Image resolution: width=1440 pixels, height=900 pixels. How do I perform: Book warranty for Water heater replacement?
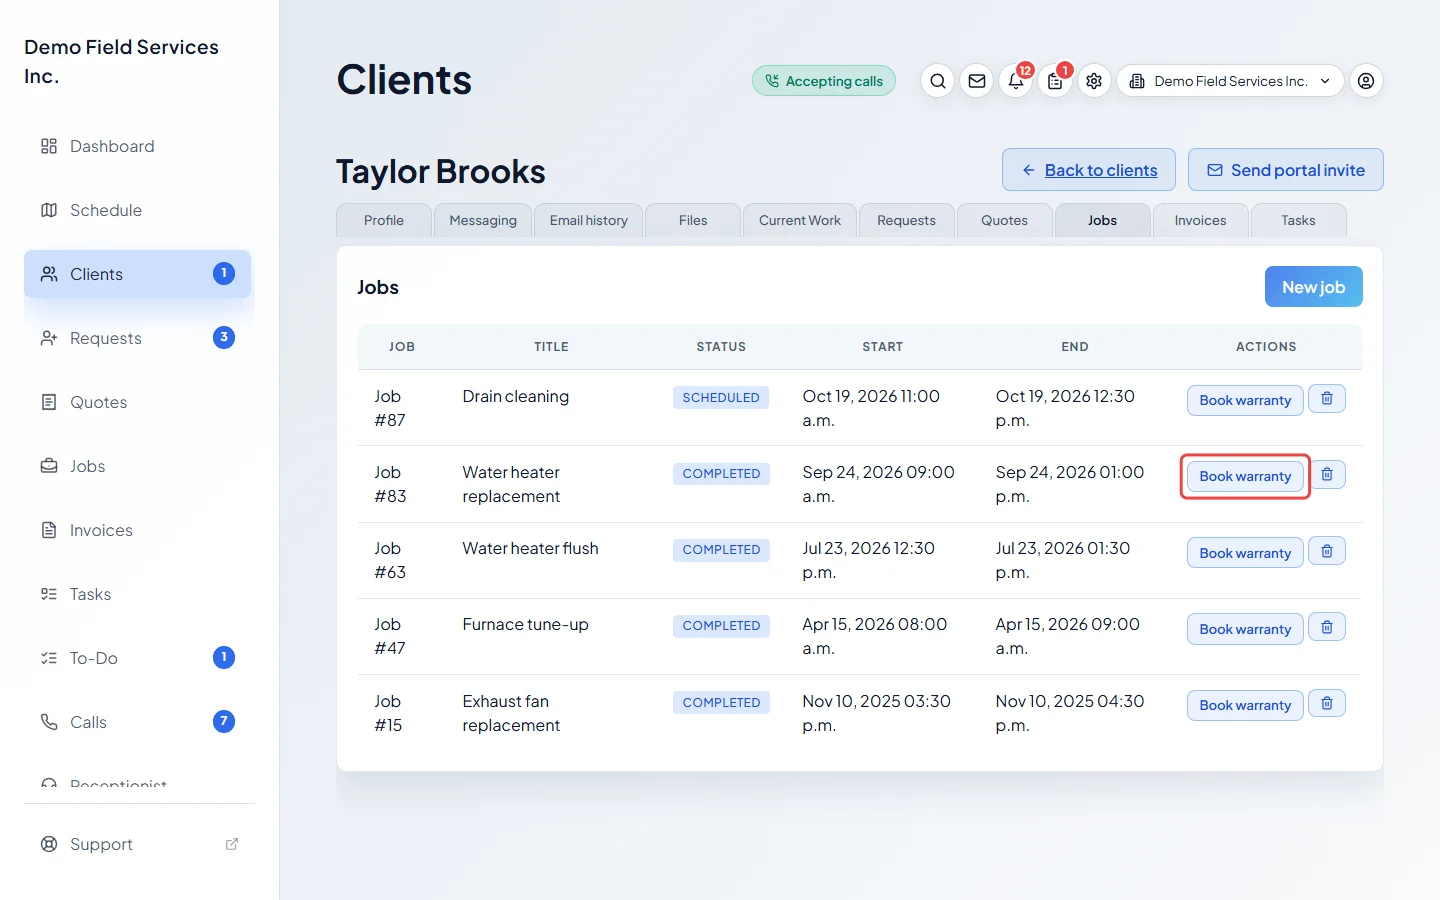tap(1245, 476)
